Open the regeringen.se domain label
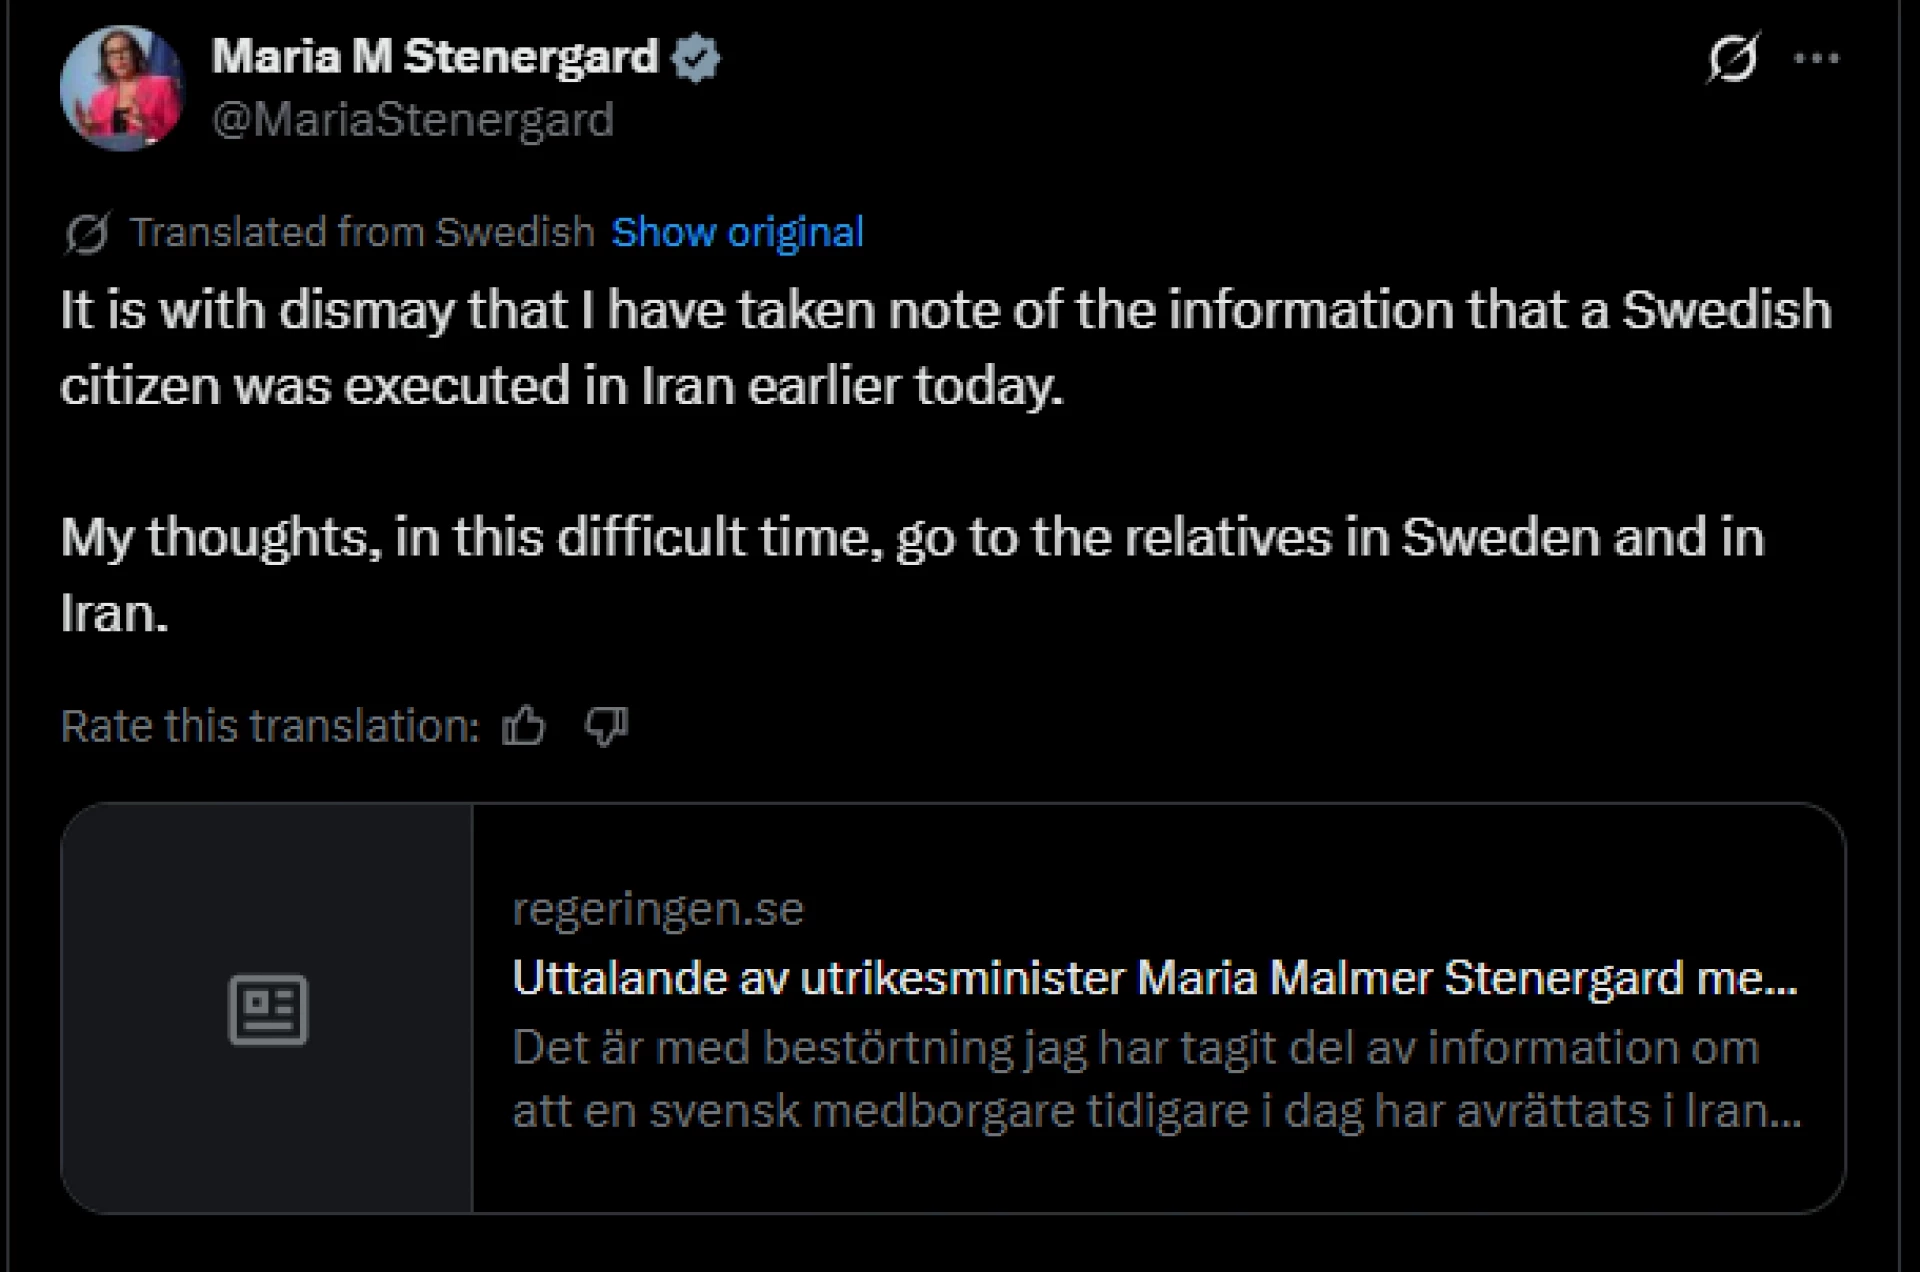 tap(658, 909)
